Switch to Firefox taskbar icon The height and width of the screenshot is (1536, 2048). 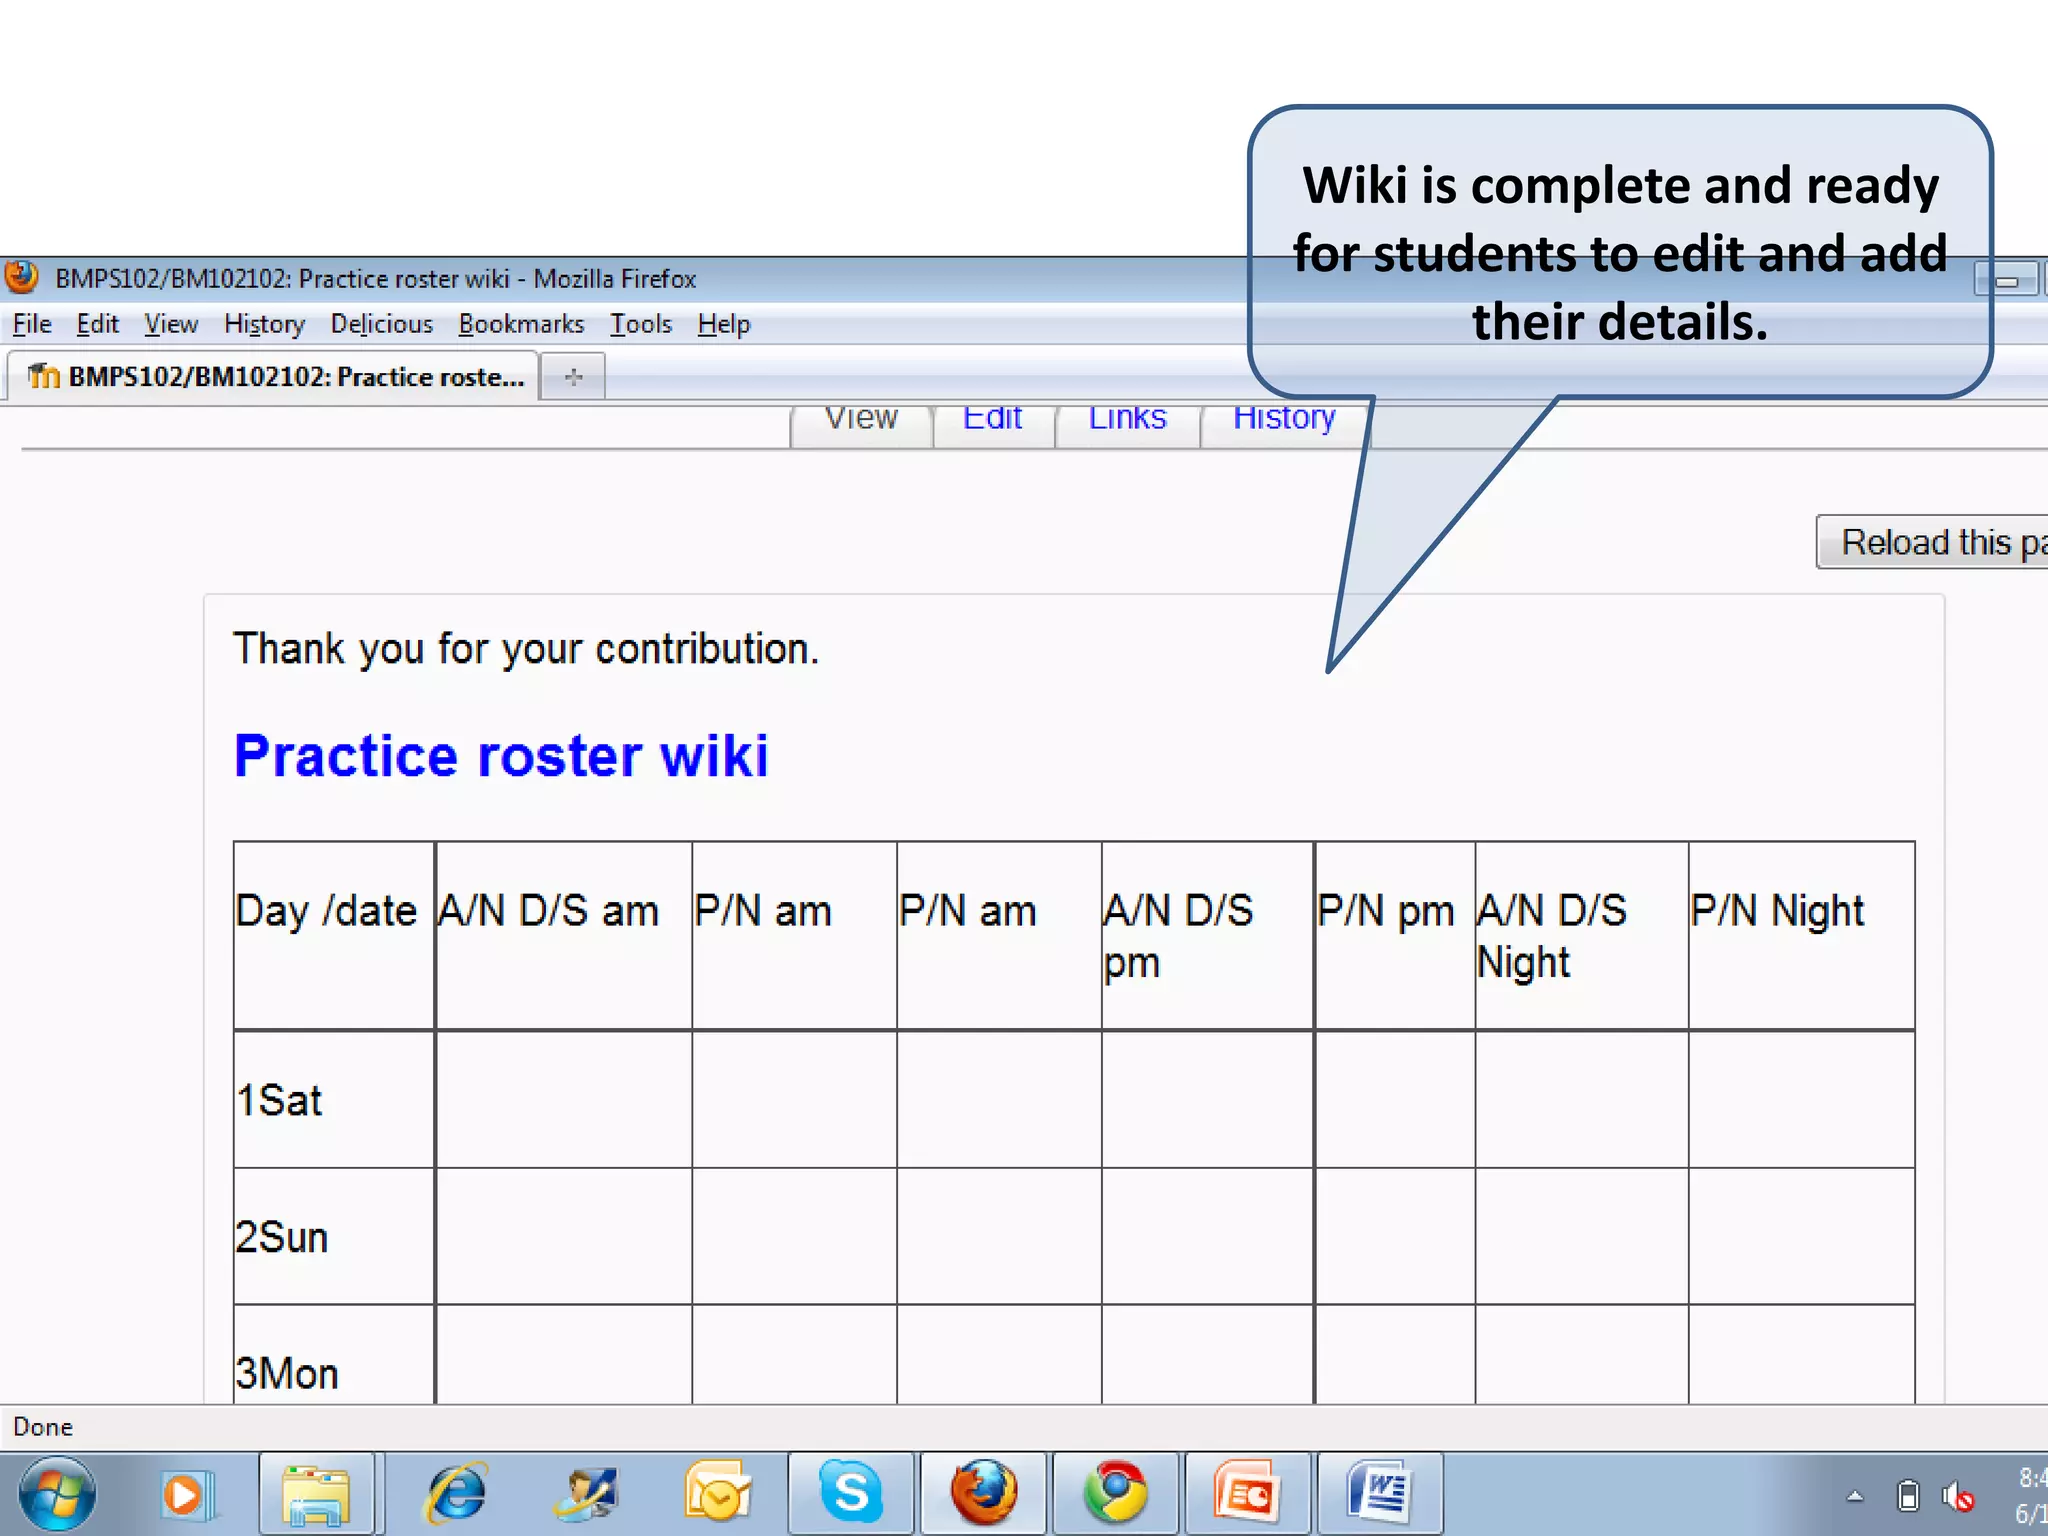tap(984, 1493)
